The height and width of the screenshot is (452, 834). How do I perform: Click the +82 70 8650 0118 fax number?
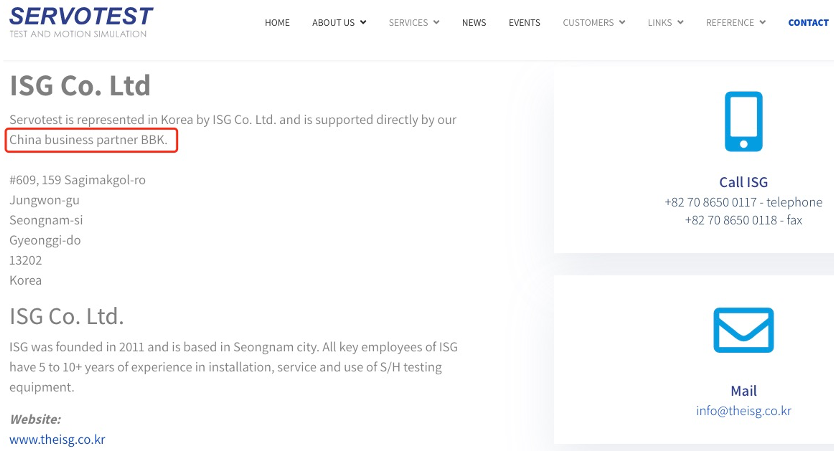[x=744, y=221]
